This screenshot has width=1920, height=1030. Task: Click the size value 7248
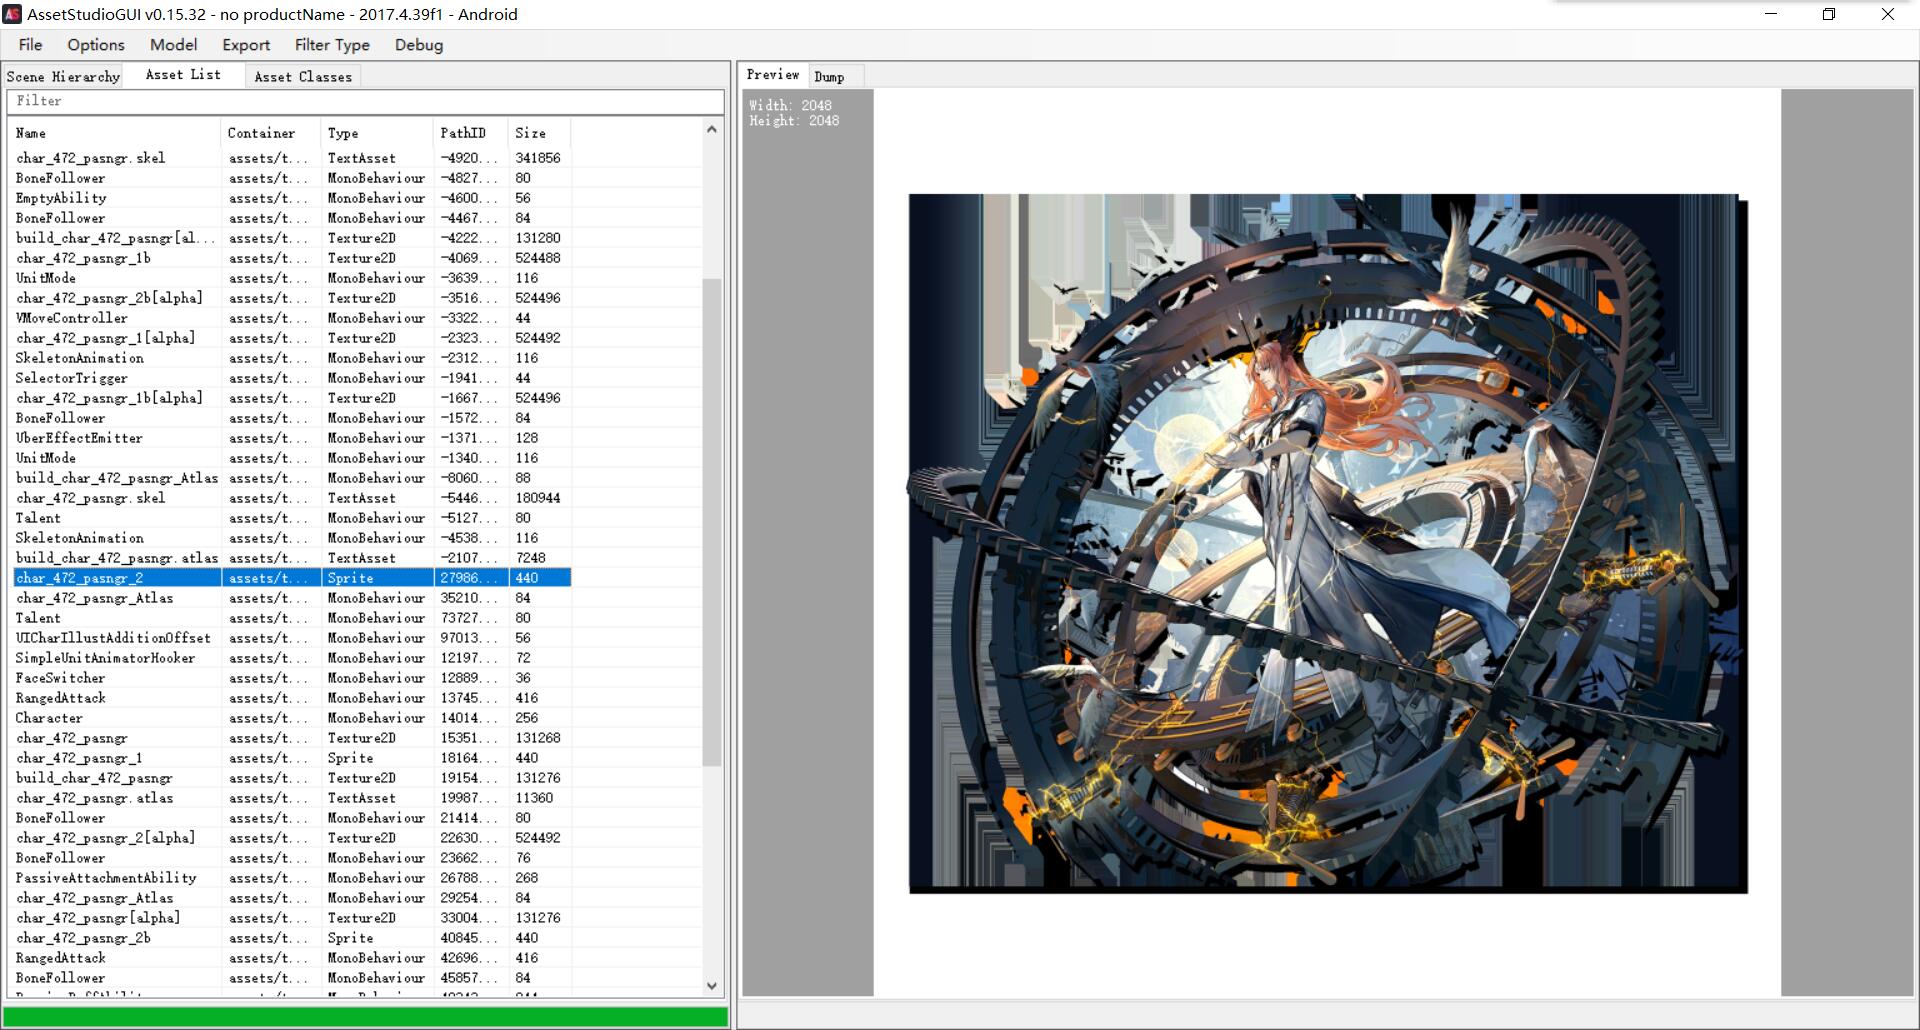tap(530, 558)
